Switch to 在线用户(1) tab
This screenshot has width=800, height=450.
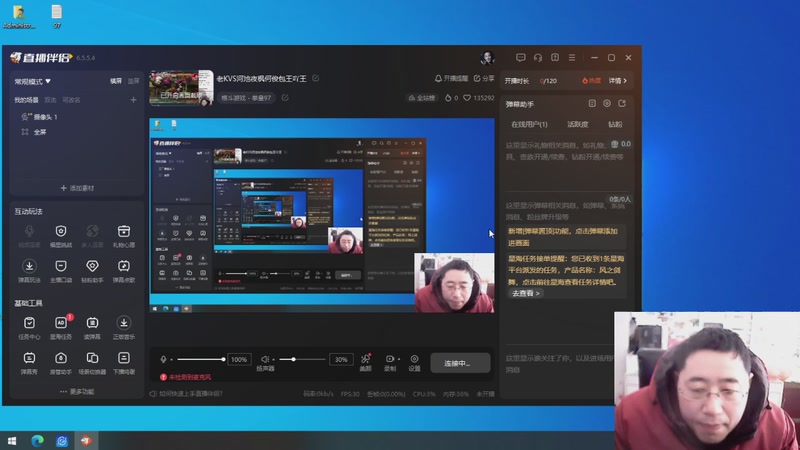(529, 124)
